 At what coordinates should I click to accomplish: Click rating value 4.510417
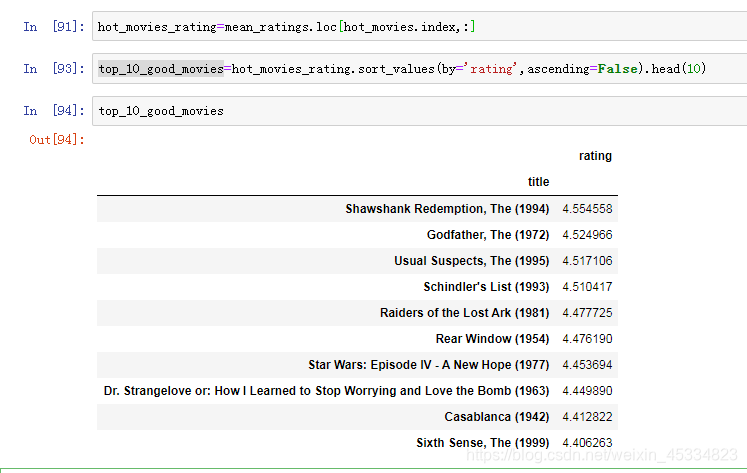[587, 287]
